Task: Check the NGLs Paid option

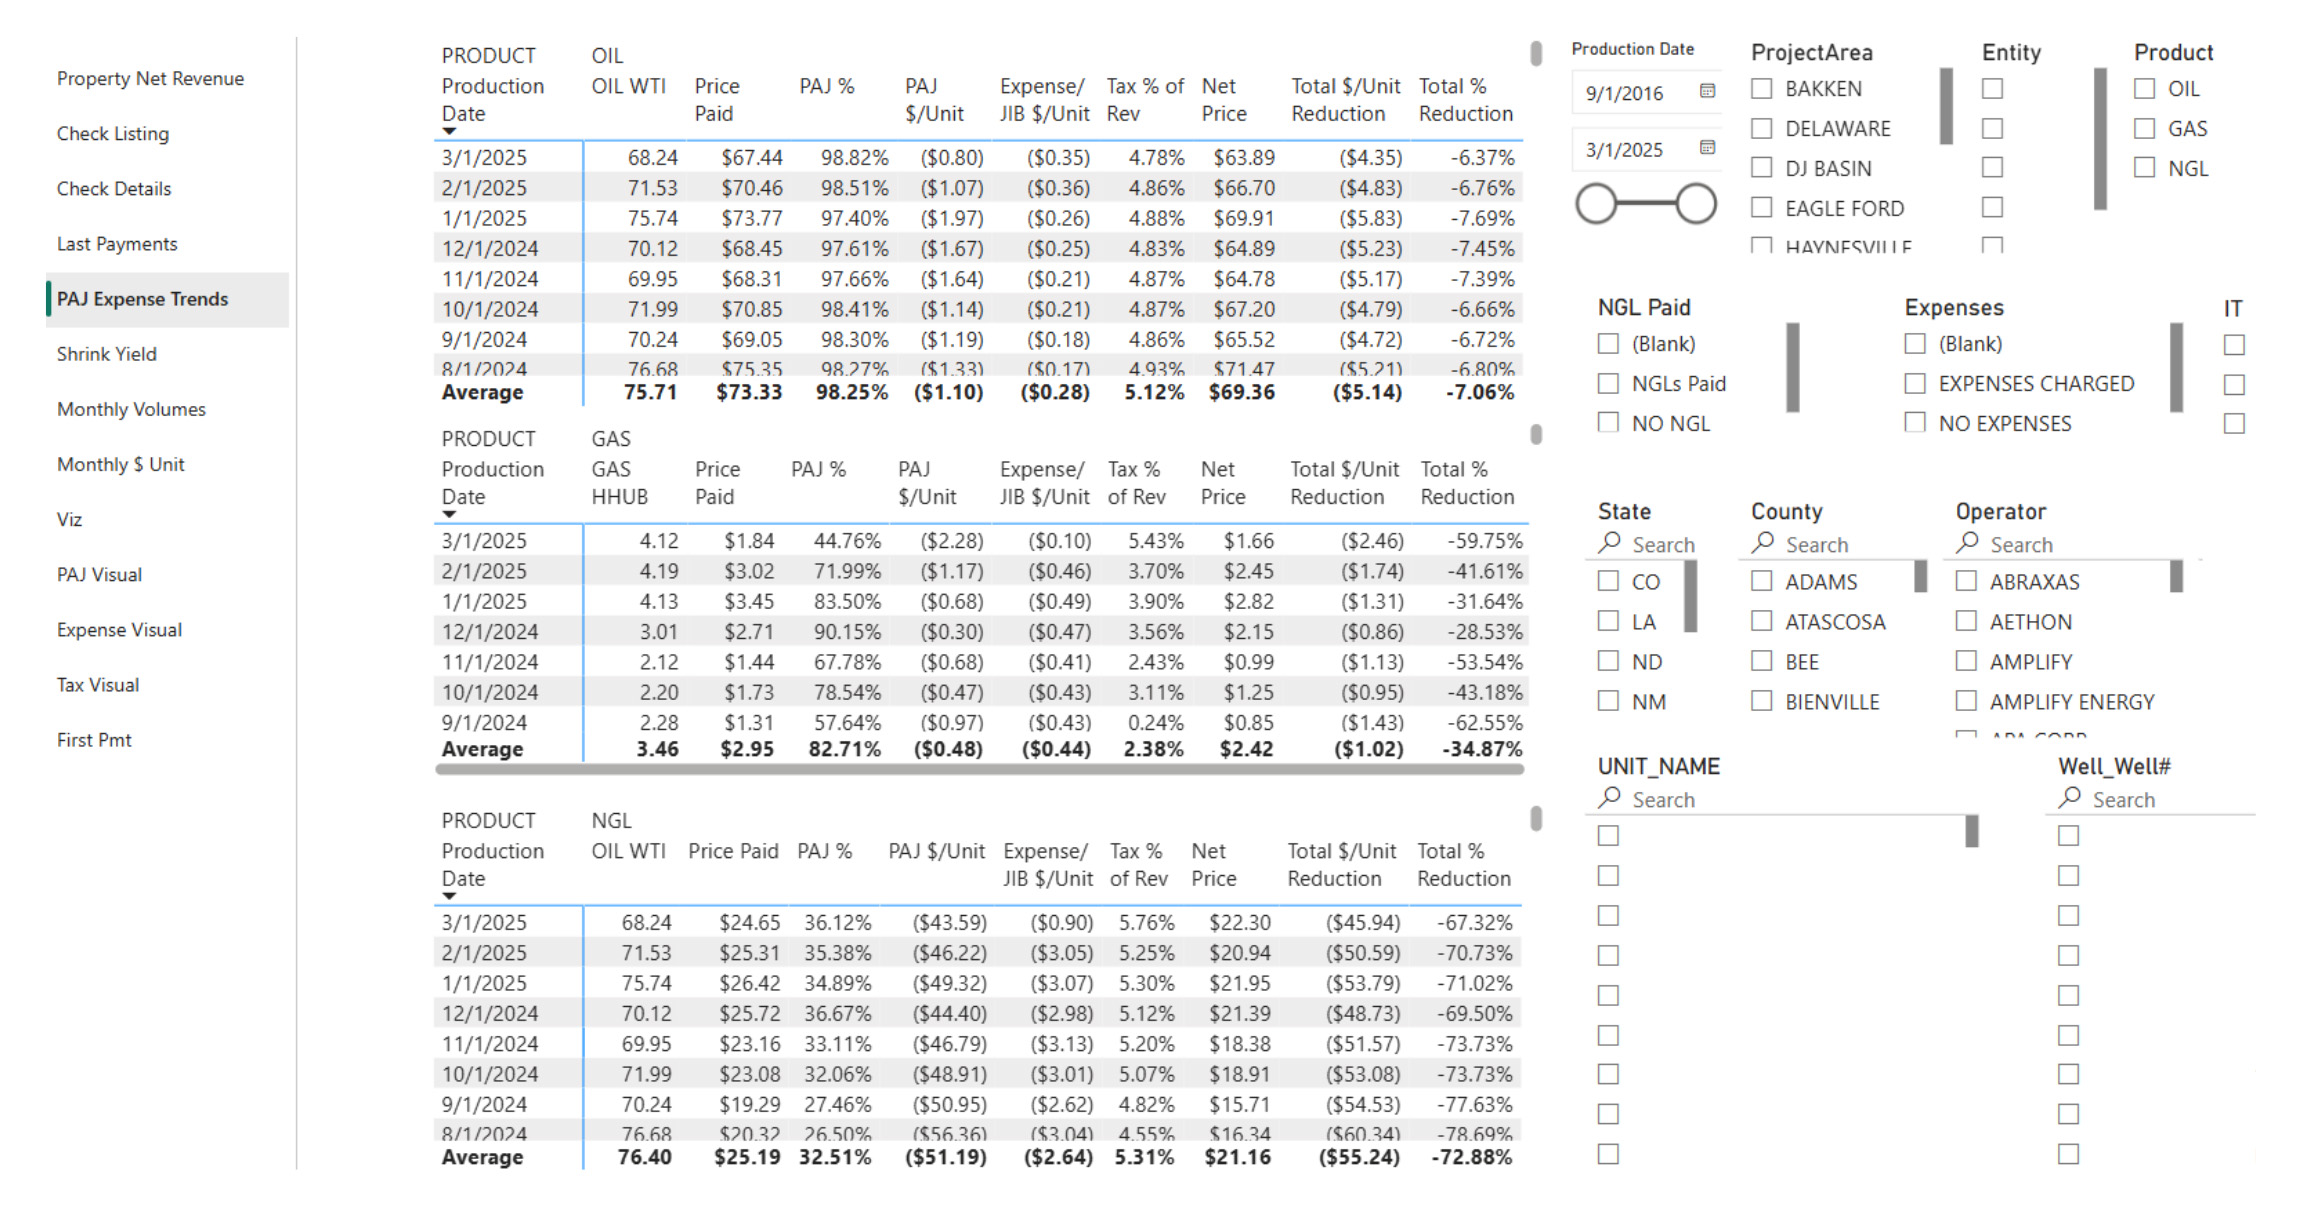Action: click(x=1608, y=384)
